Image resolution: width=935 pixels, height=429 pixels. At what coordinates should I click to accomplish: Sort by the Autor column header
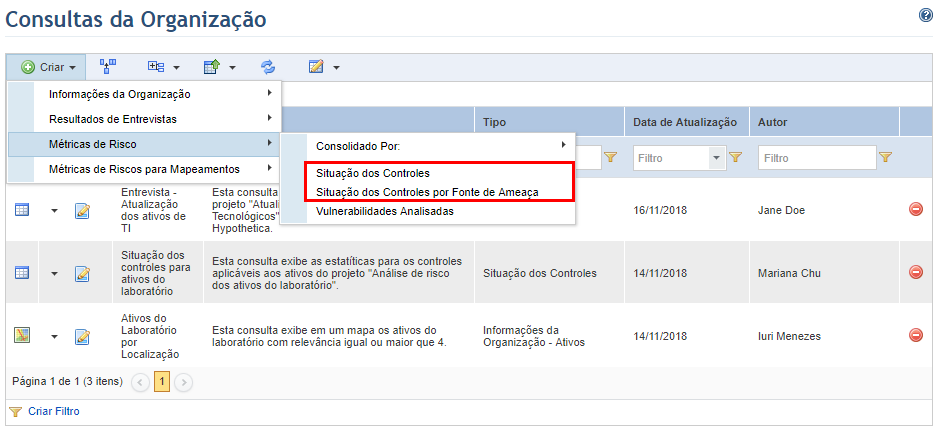point(772,122)
